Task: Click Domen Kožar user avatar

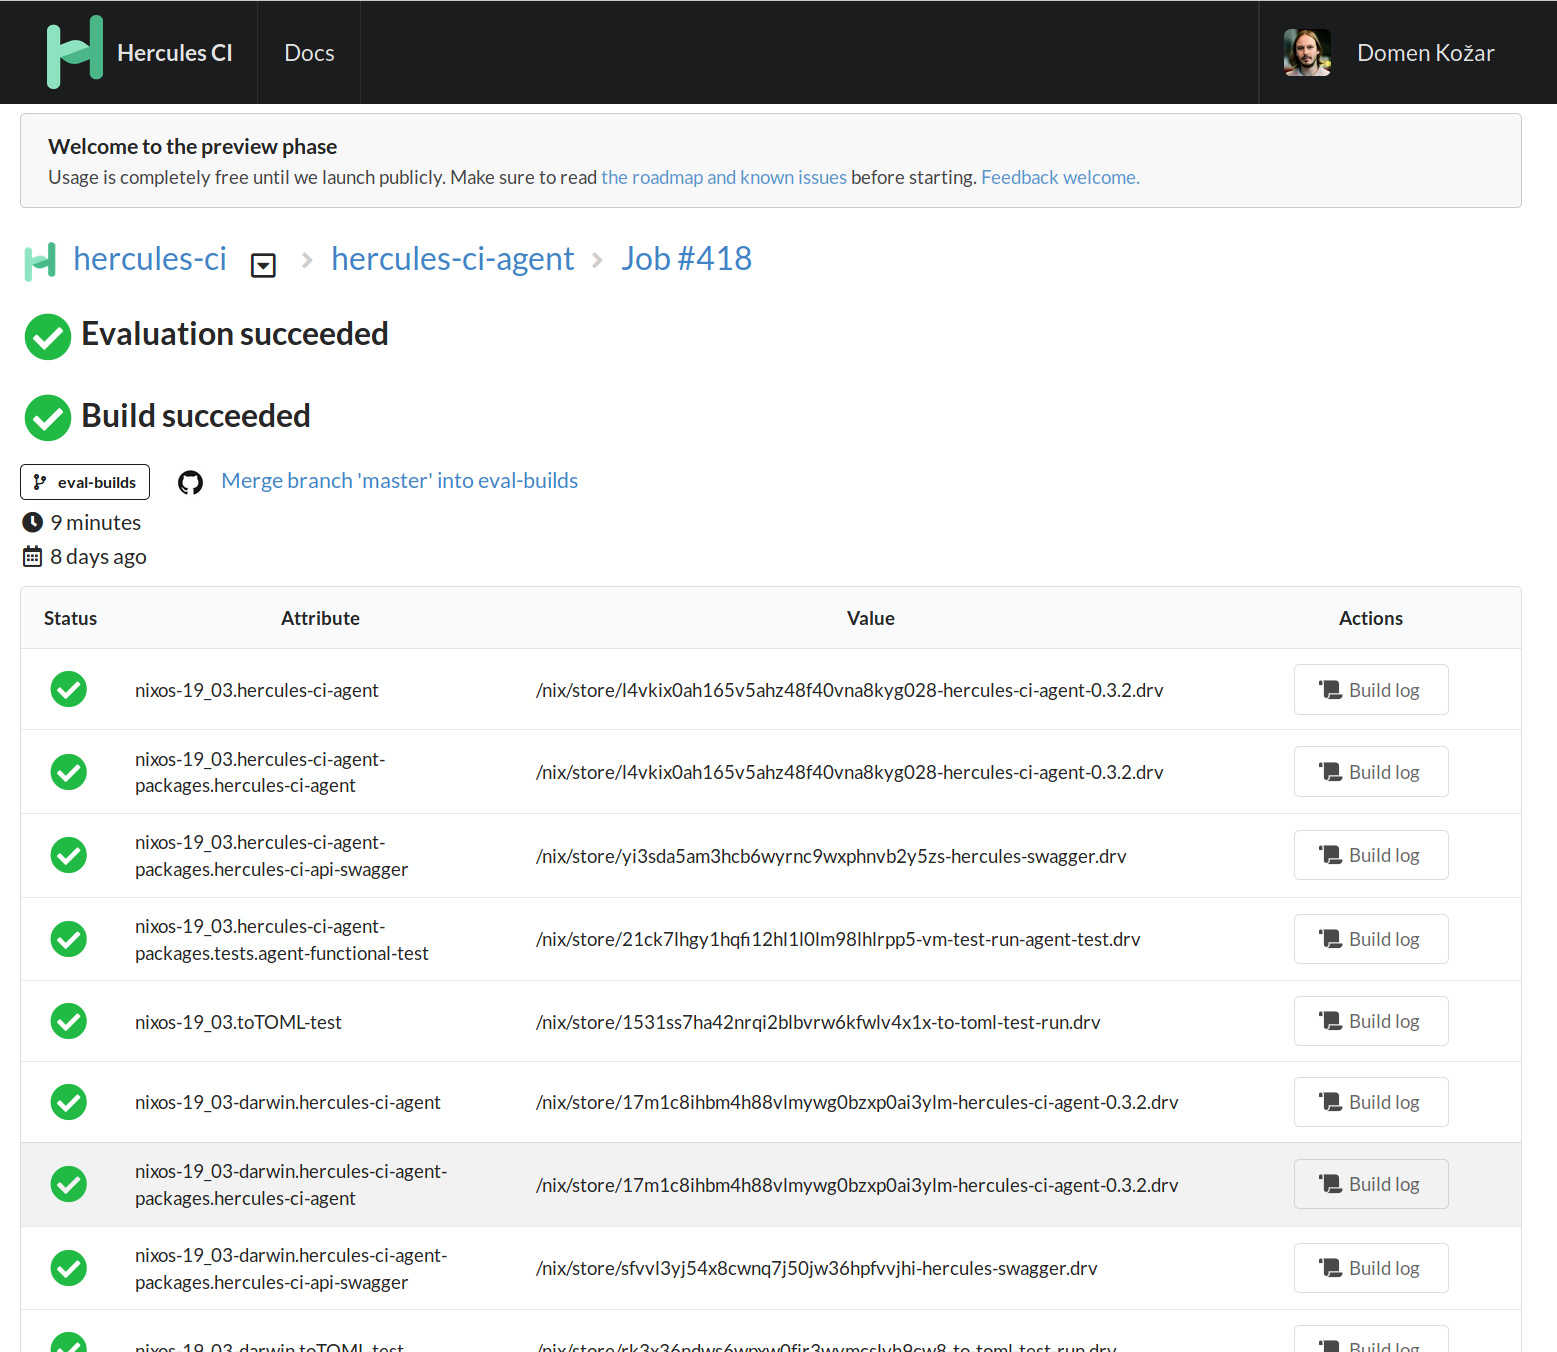Action: (x=1307, y=52)
